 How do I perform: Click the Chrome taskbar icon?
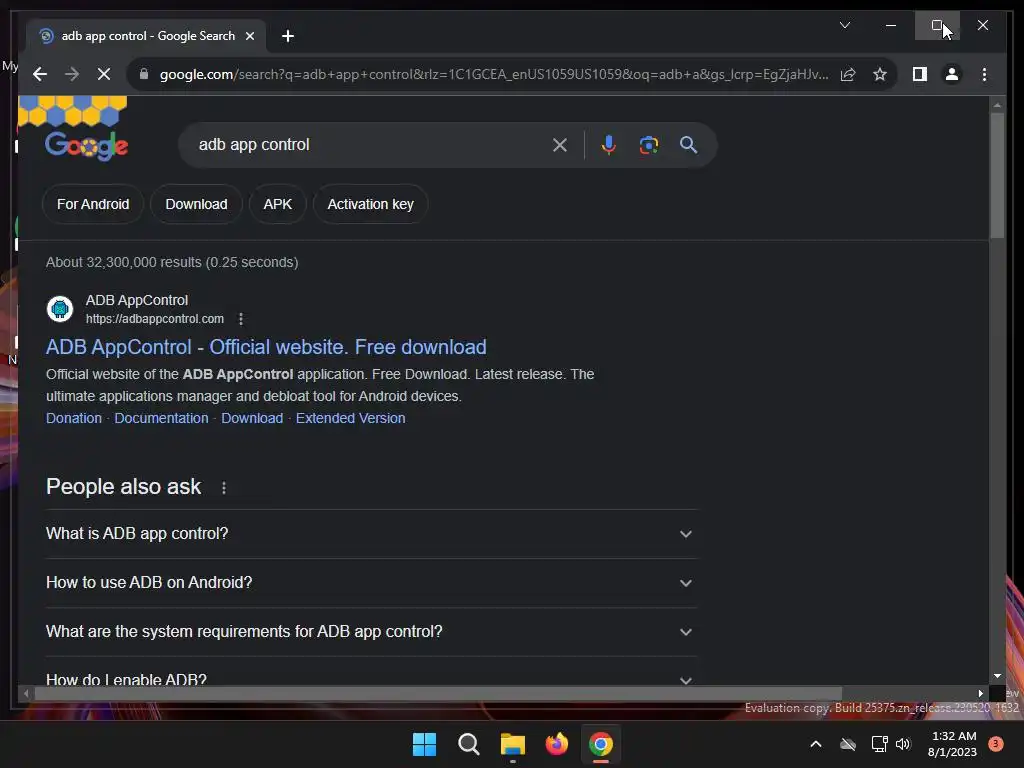point(601,744)
